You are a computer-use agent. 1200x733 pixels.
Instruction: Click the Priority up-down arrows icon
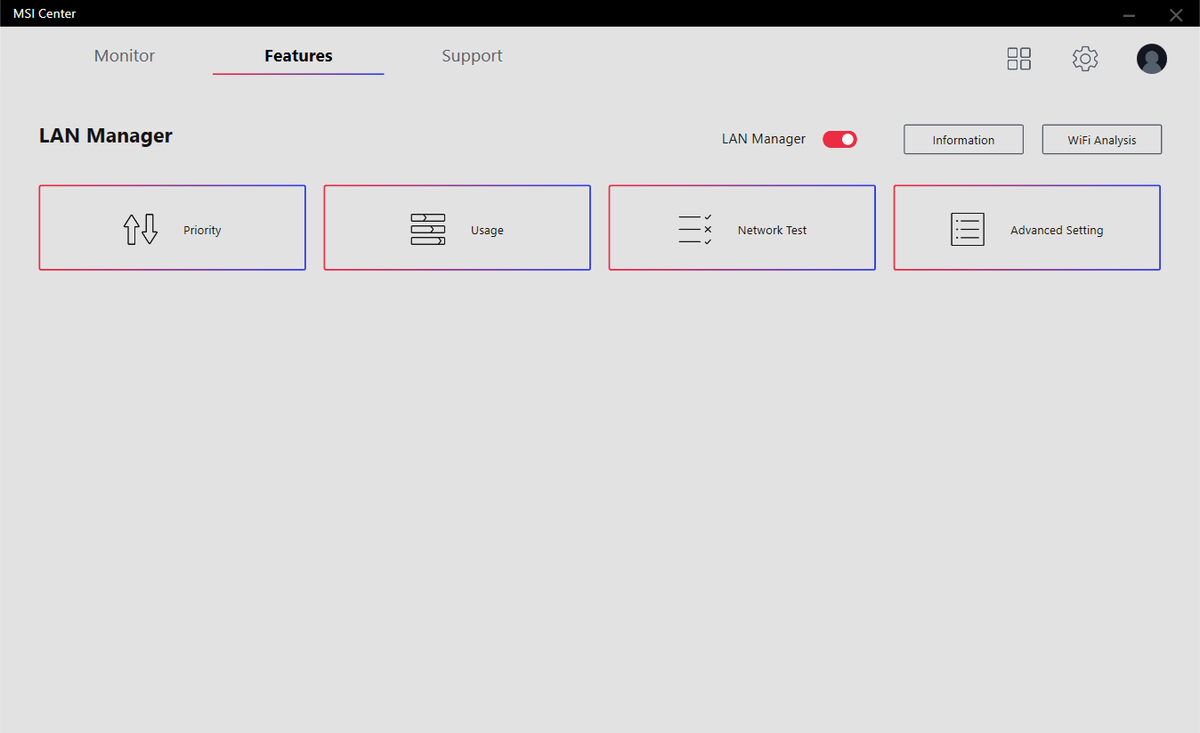pos(141,229)
